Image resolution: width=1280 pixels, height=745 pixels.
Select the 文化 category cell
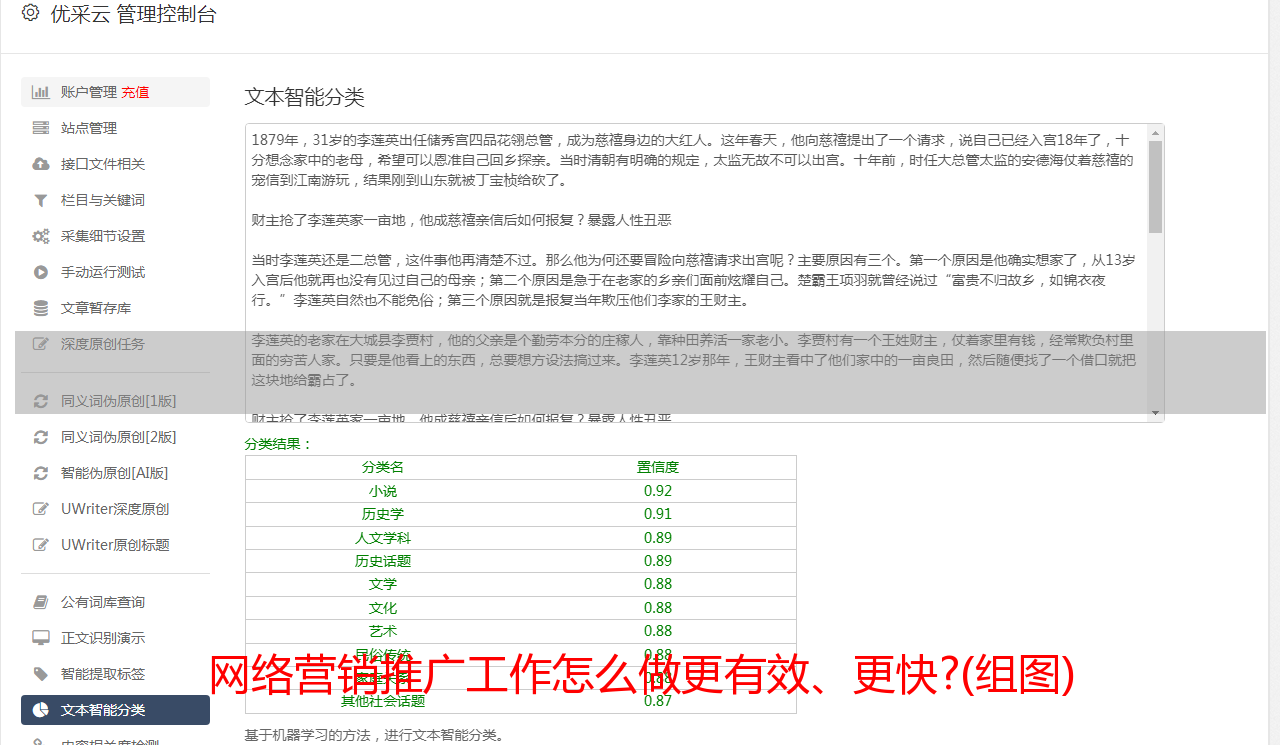click(383, 608)
